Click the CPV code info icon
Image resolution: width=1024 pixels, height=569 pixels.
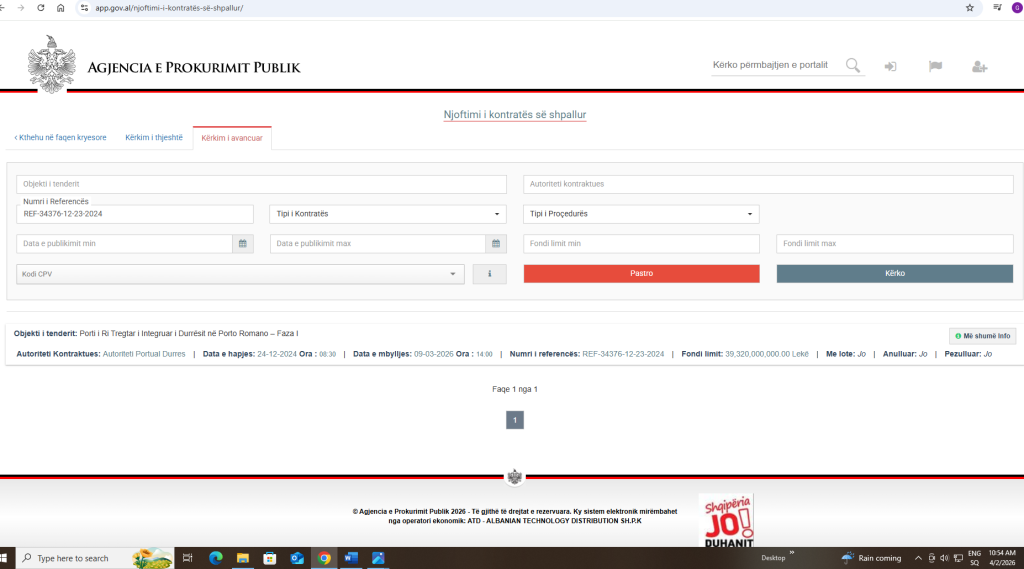pos(489,274)
